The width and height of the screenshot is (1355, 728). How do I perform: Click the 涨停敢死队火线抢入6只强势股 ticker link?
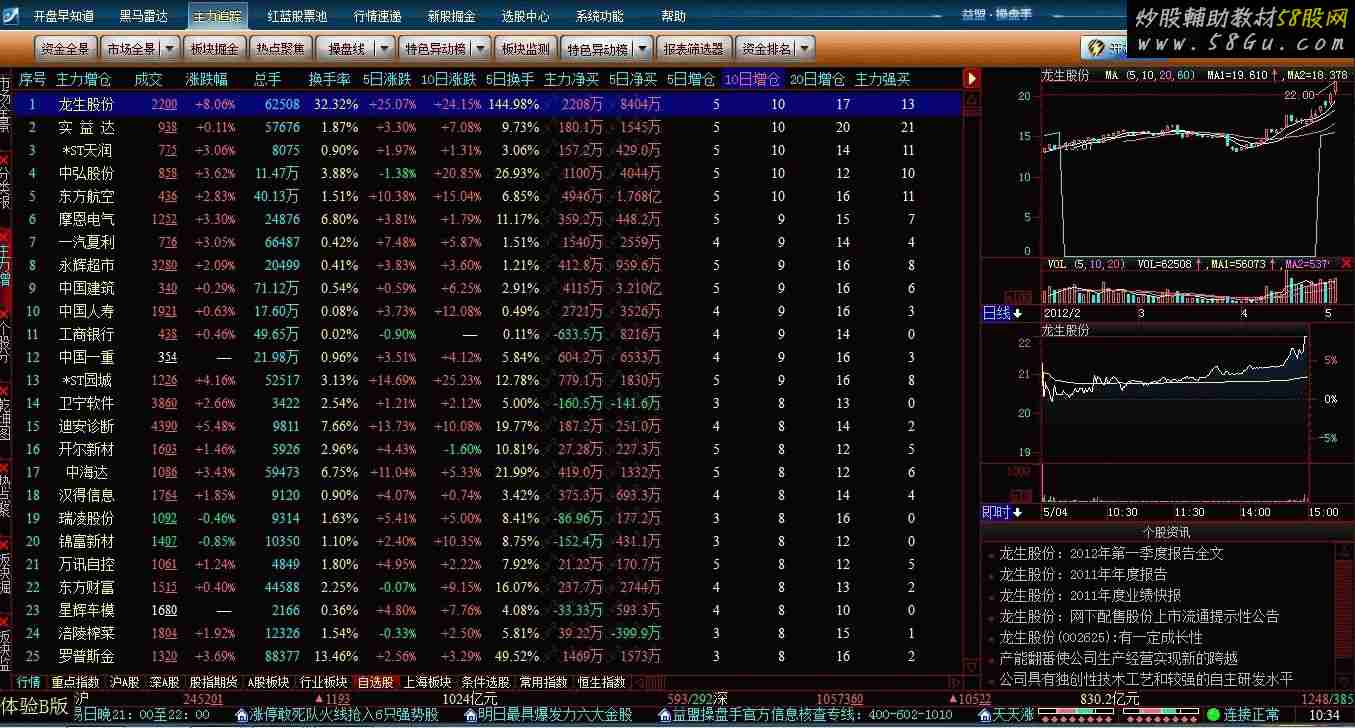pyautogui.click(x=344, y=715)
